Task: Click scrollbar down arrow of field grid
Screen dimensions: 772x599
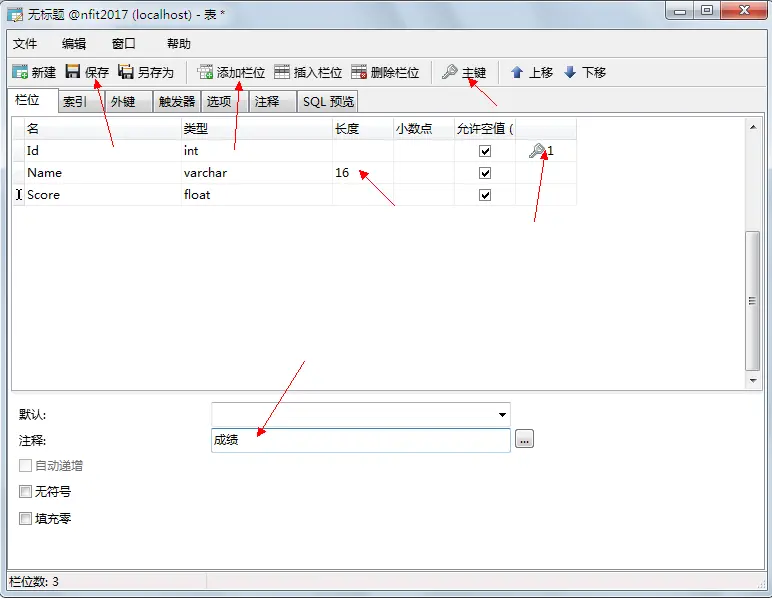Action: pyautogui.click(x=753, y=380)
